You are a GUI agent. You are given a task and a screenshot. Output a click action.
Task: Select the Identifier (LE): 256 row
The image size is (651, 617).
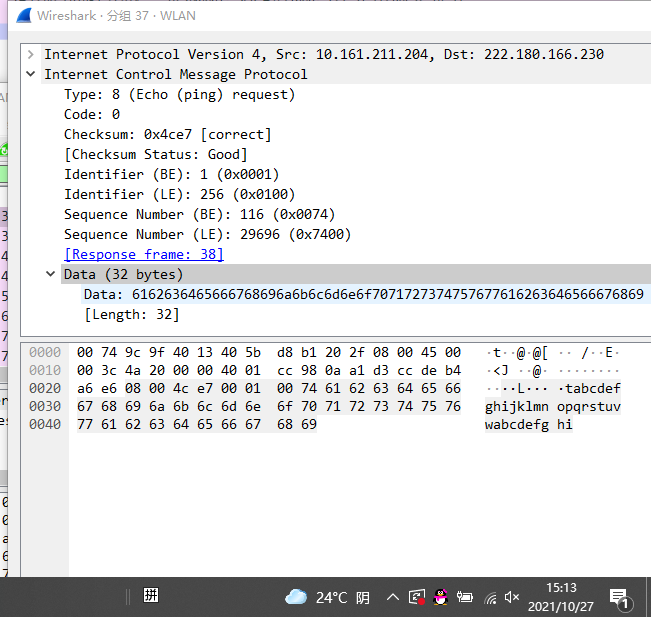179,194
